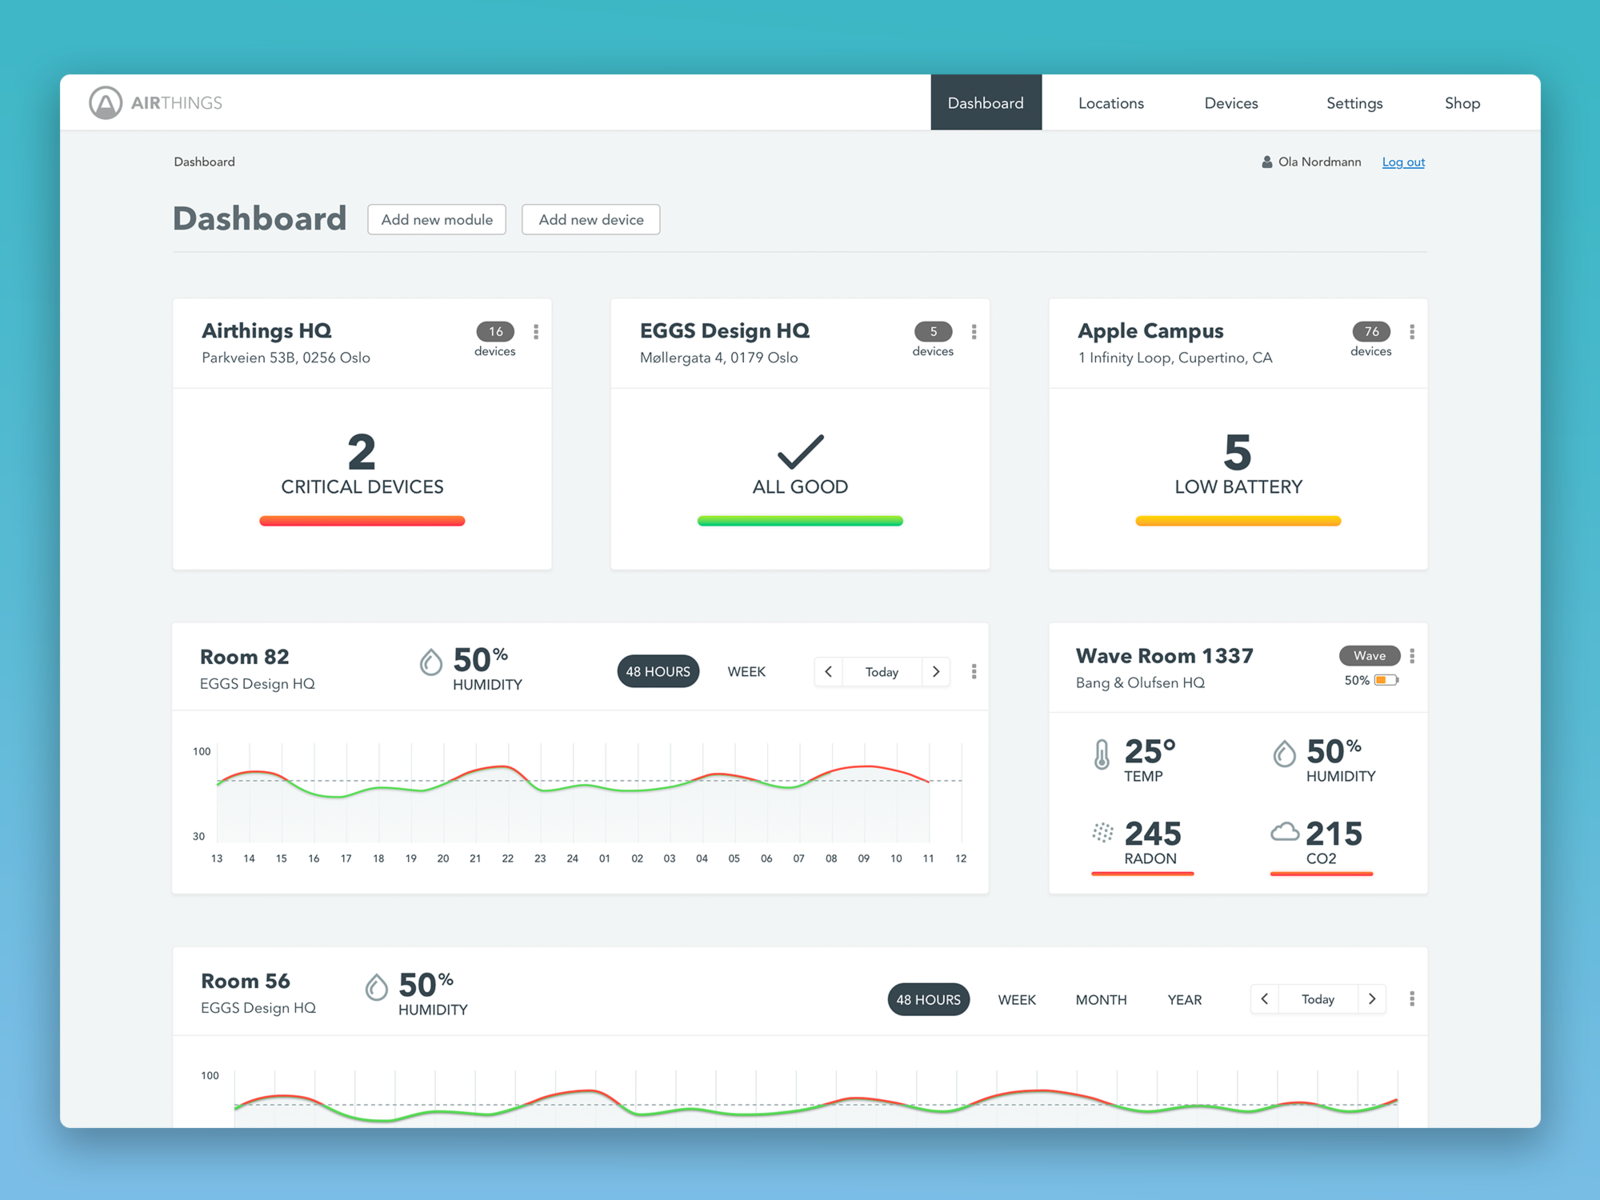Click the Today date selector on Room 82
Viewport: 1600px width, 1200px height.
(x=881, y=671)
